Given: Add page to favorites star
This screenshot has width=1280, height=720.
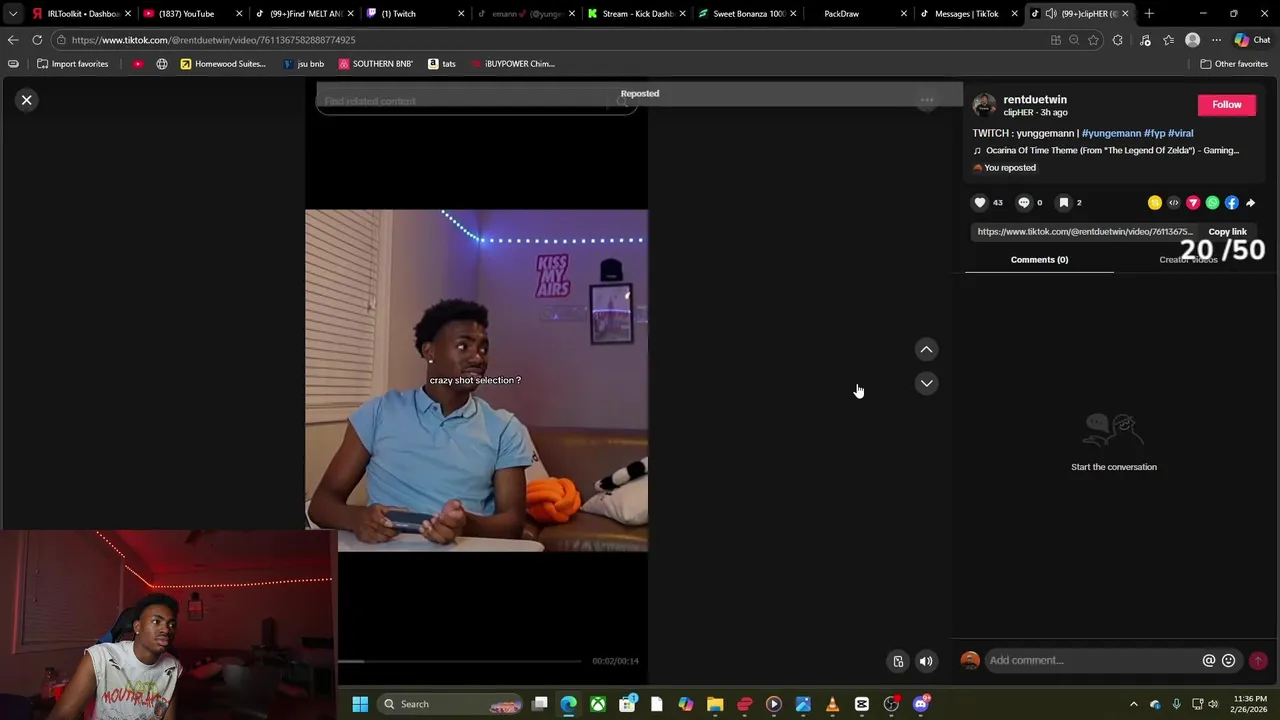Looking at the screenshot, I should tap(1093, 40).
